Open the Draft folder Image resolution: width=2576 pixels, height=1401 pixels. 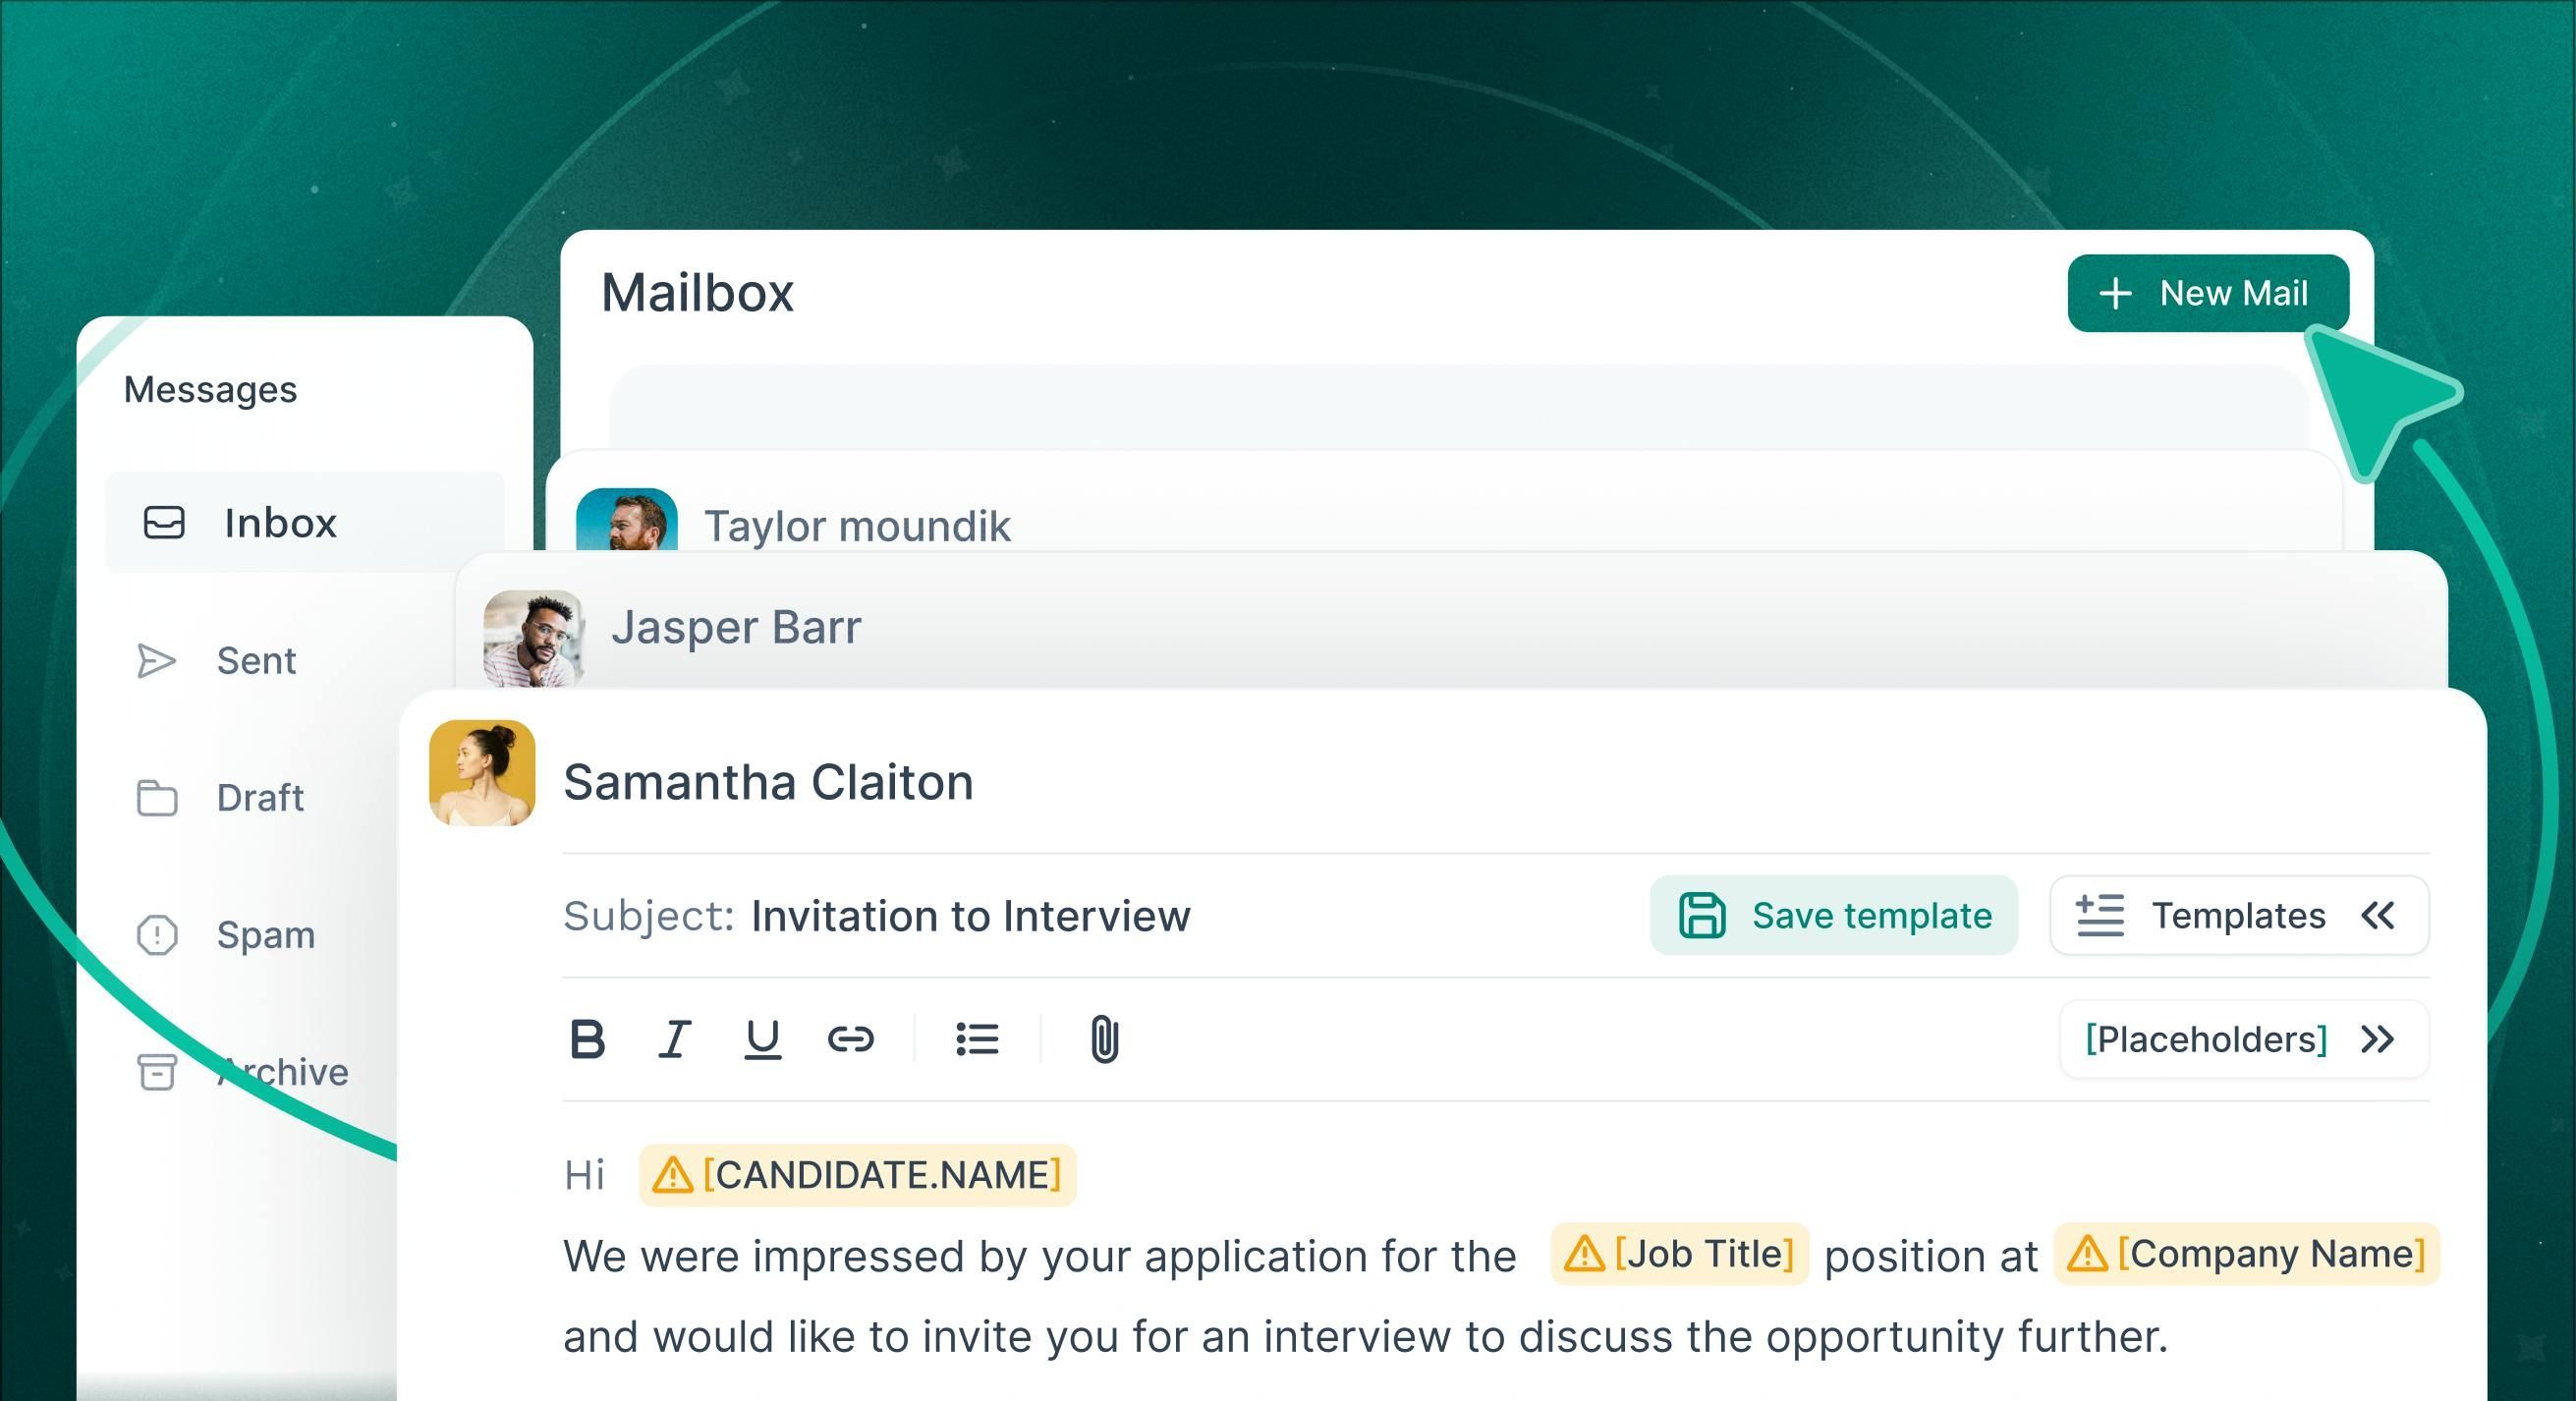click(260, 798)
